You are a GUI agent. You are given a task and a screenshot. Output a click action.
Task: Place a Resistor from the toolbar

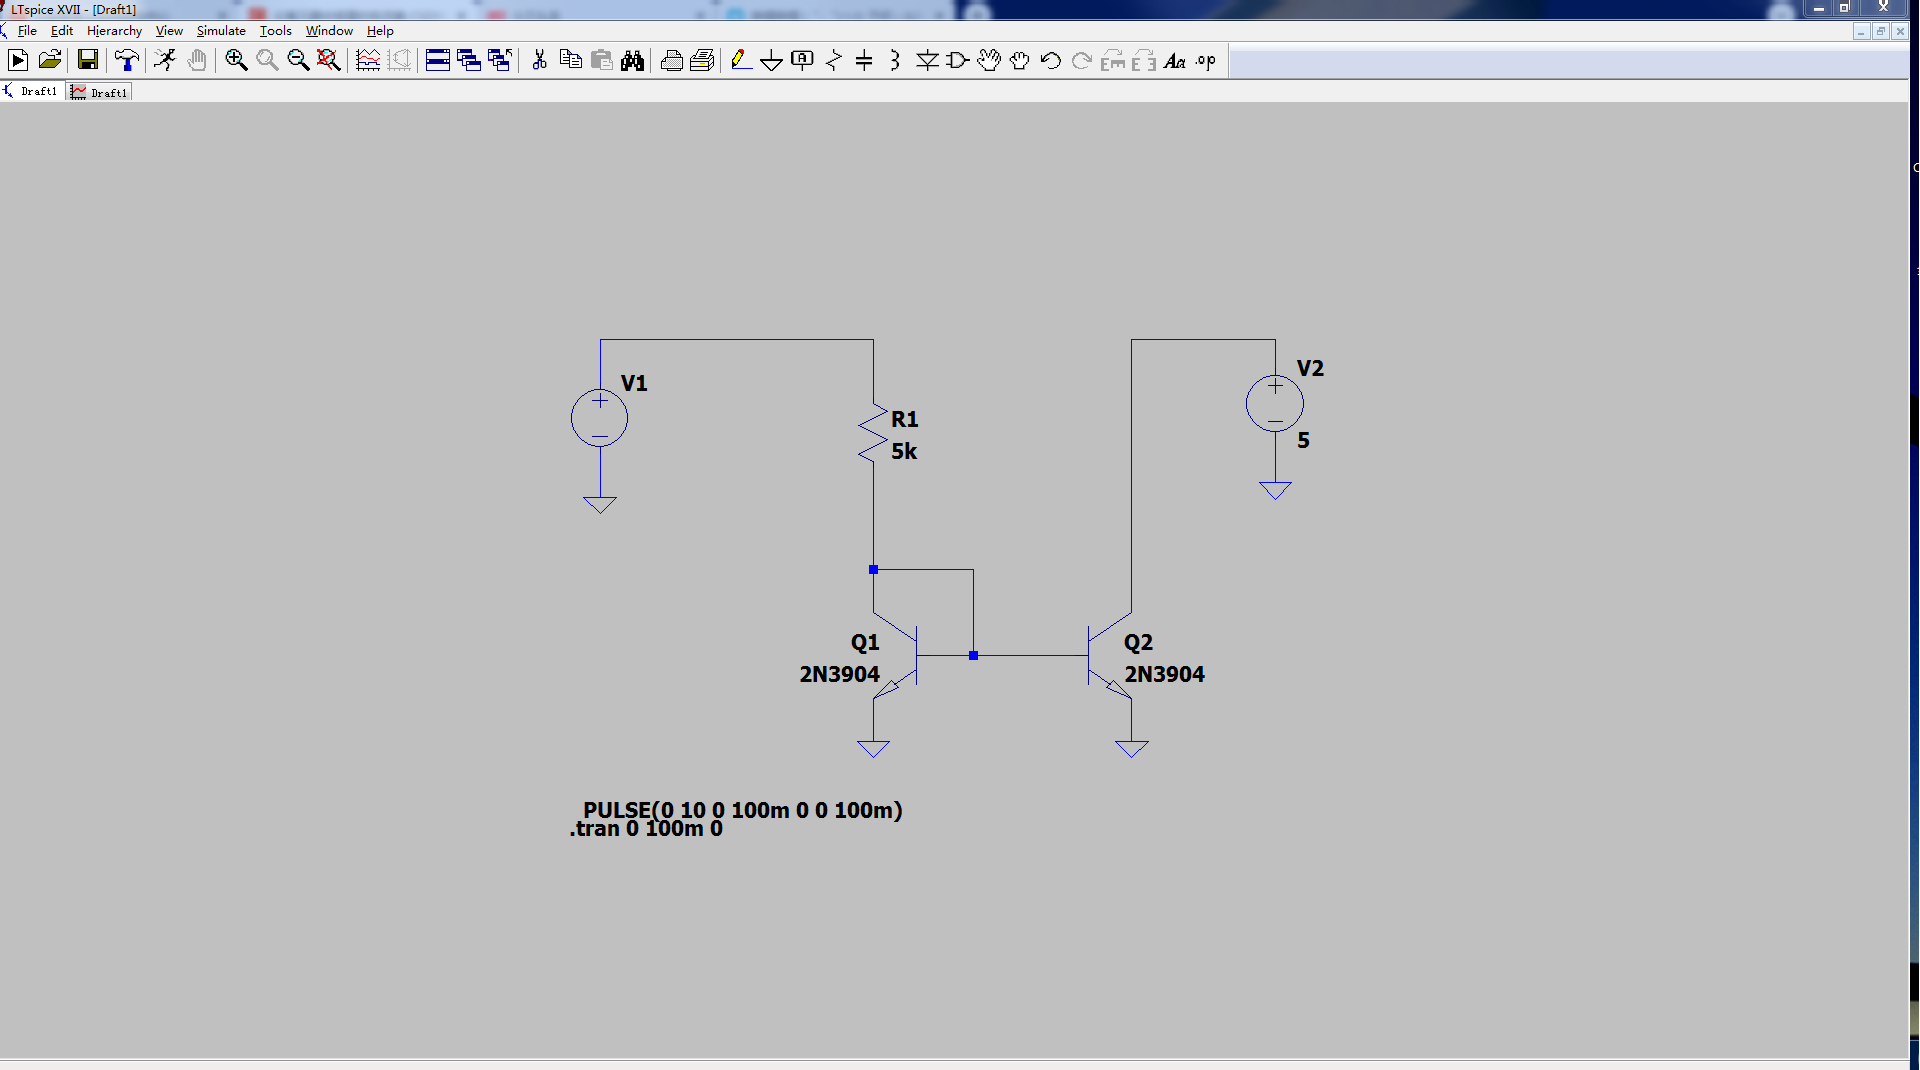[x=834, y=60]
